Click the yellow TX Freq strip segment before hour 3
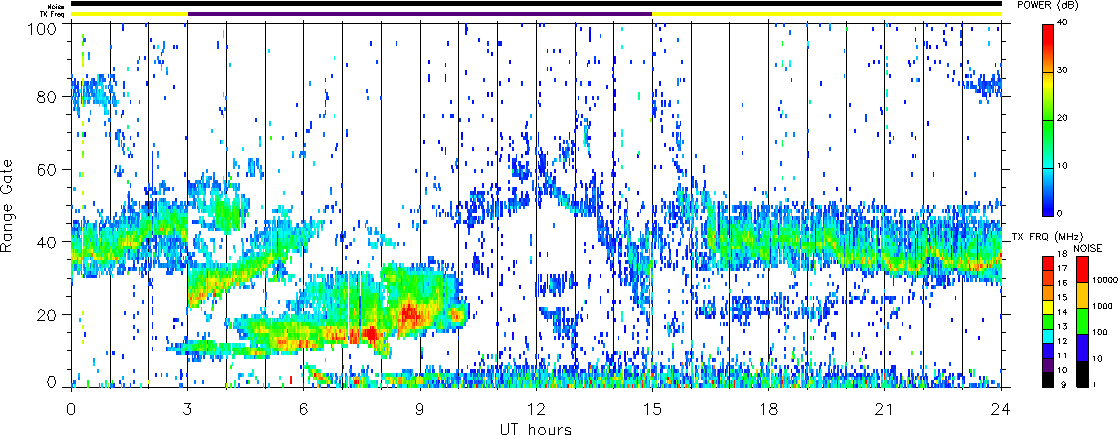The width and height of the screenshot is (1118, 435). (129, 14)
